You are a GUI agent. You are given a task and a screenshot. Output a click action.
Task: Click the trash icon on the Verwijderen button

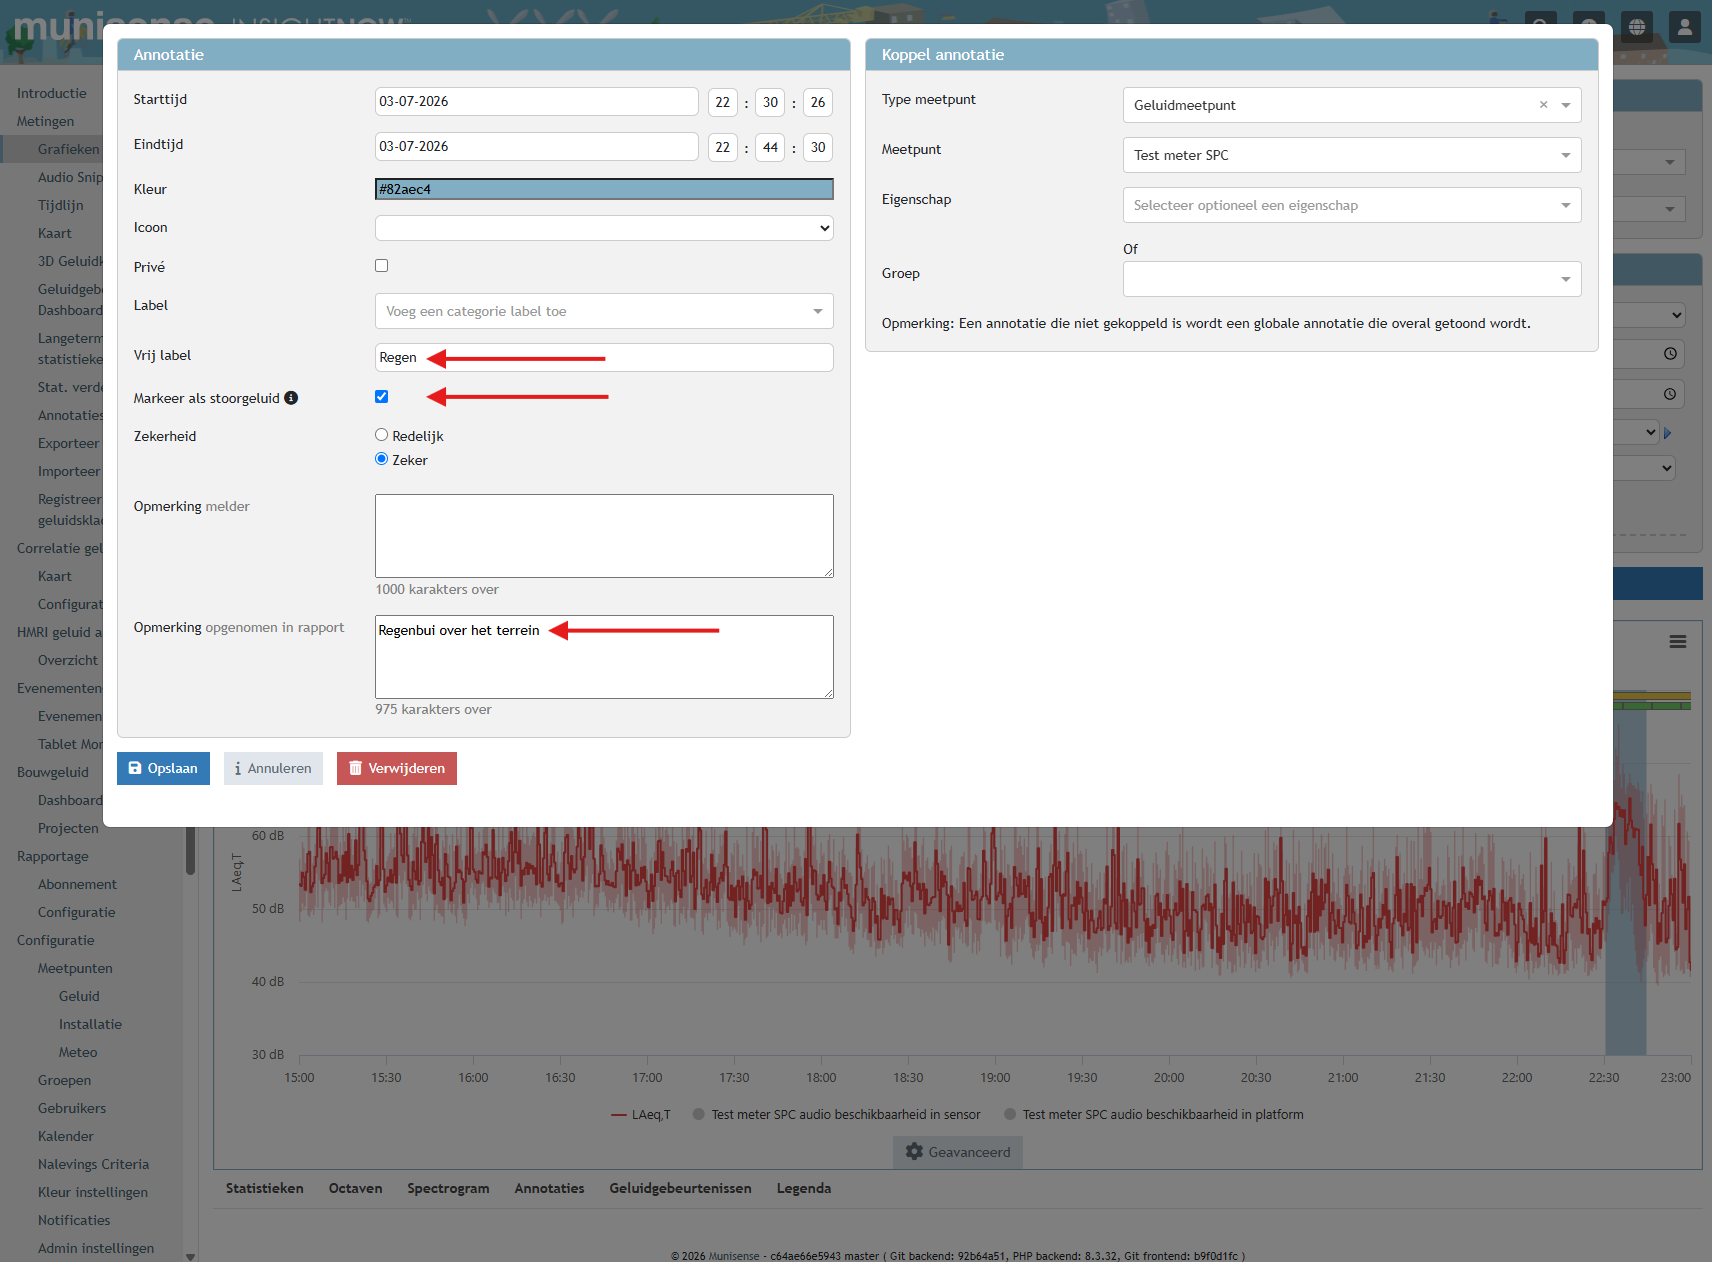pos(355,768)
